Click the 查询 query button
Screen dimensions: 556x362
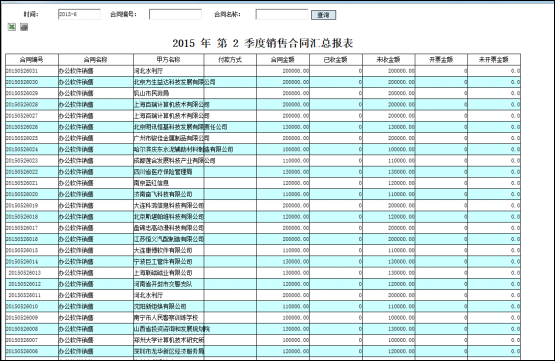[323, 15]
